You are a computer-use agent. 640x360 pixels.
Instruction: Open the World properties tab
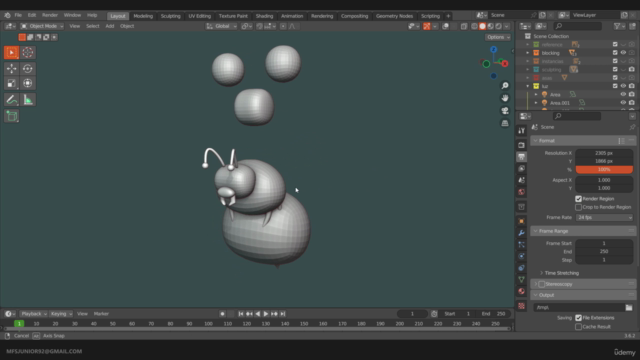[x=521, y=192]
